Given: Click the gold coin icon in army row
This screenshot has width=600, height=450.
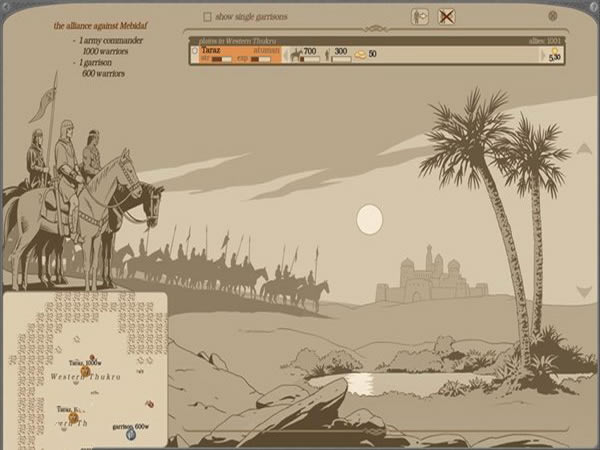Looking at the screenshot, I should (555, 52).
